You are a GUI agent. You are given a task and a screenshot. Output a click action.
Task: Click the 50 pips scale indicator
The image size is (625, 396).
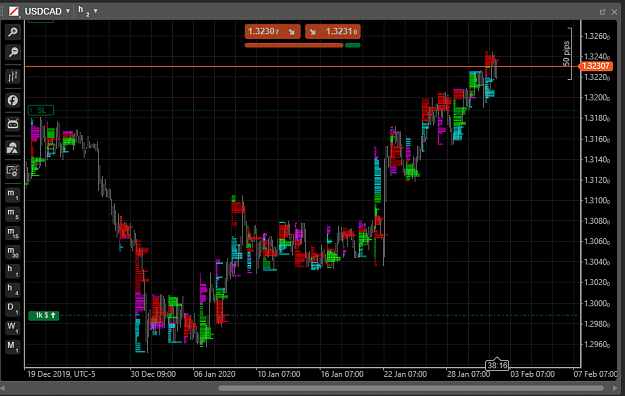(x=567, y=53)
